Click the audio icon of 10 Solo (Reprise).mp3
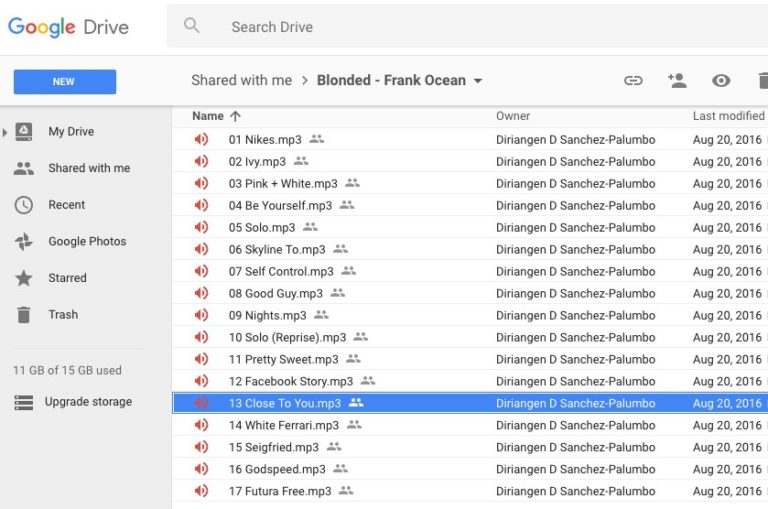The width and height of the screenshot is (768, 509). tap(201, 337)
